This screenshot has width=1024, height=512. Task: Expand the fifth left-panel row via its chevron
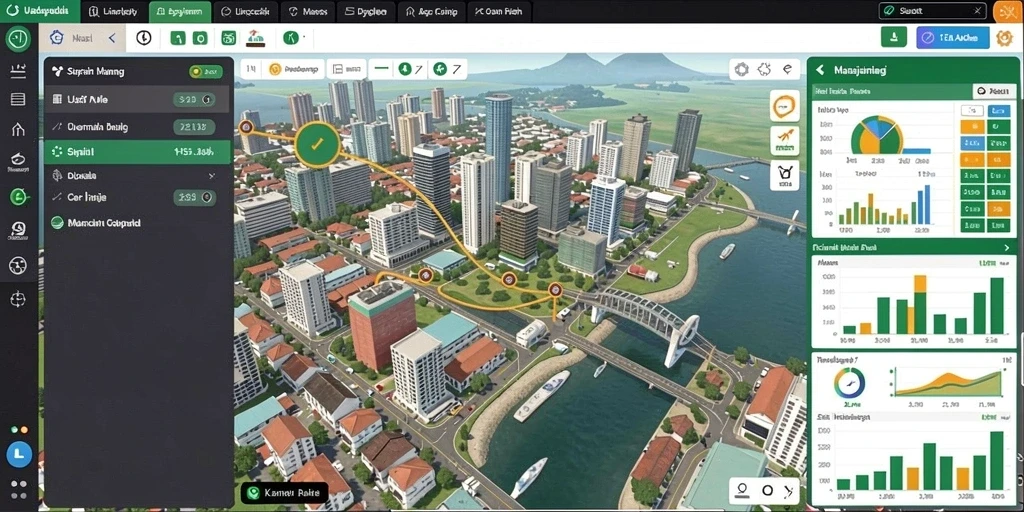point(212,176)
